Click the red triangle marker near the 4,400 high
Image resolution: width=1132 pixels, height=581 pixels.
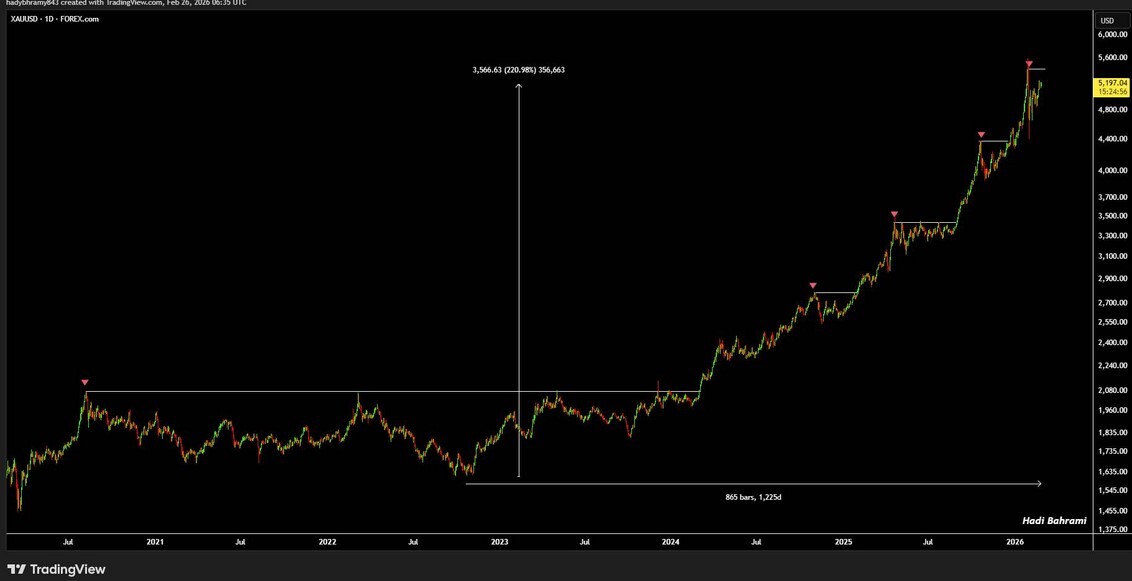pos(981,135)
